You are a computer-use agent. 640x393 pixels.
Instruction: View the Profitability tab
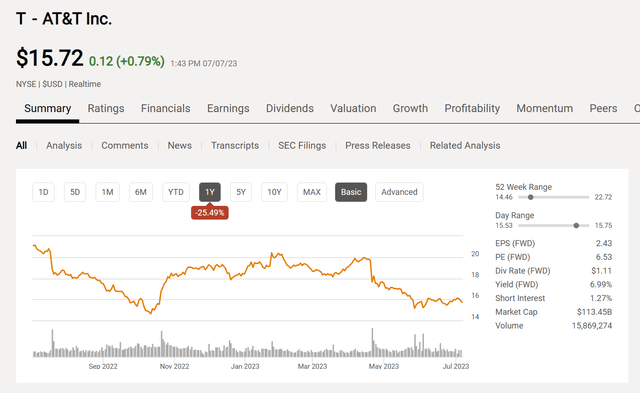(x=472, y=109)
